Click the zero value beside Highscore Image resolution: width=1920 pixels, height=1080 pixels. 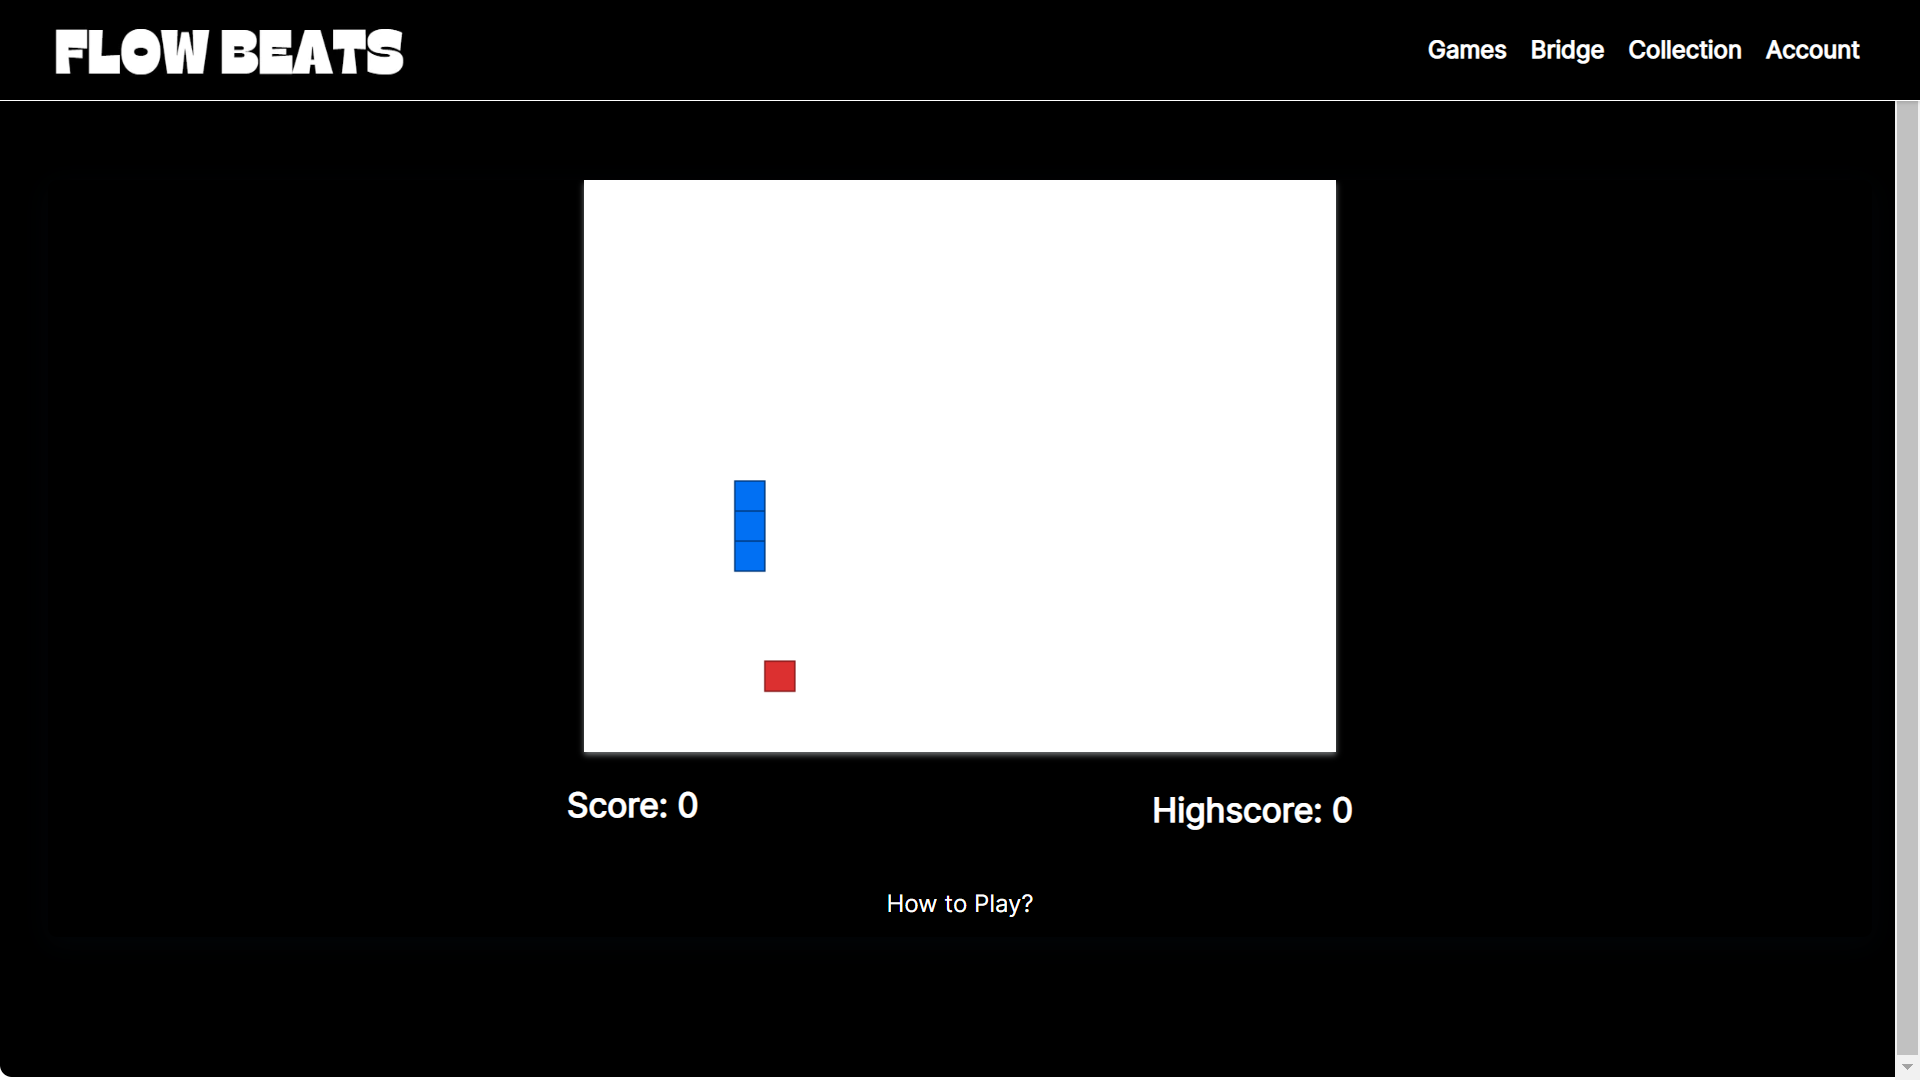(x=1342, y=811)
